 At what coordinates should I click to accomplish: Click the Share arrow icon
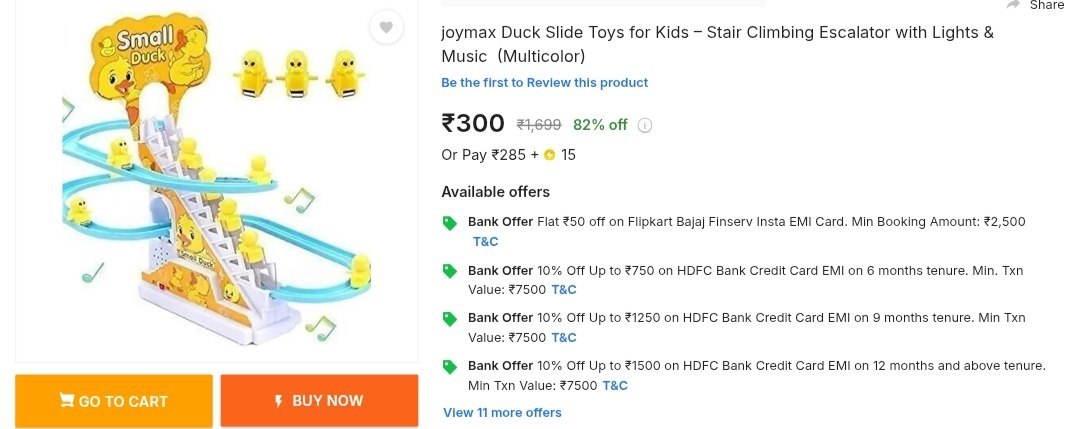click(x=1013, y=5)
